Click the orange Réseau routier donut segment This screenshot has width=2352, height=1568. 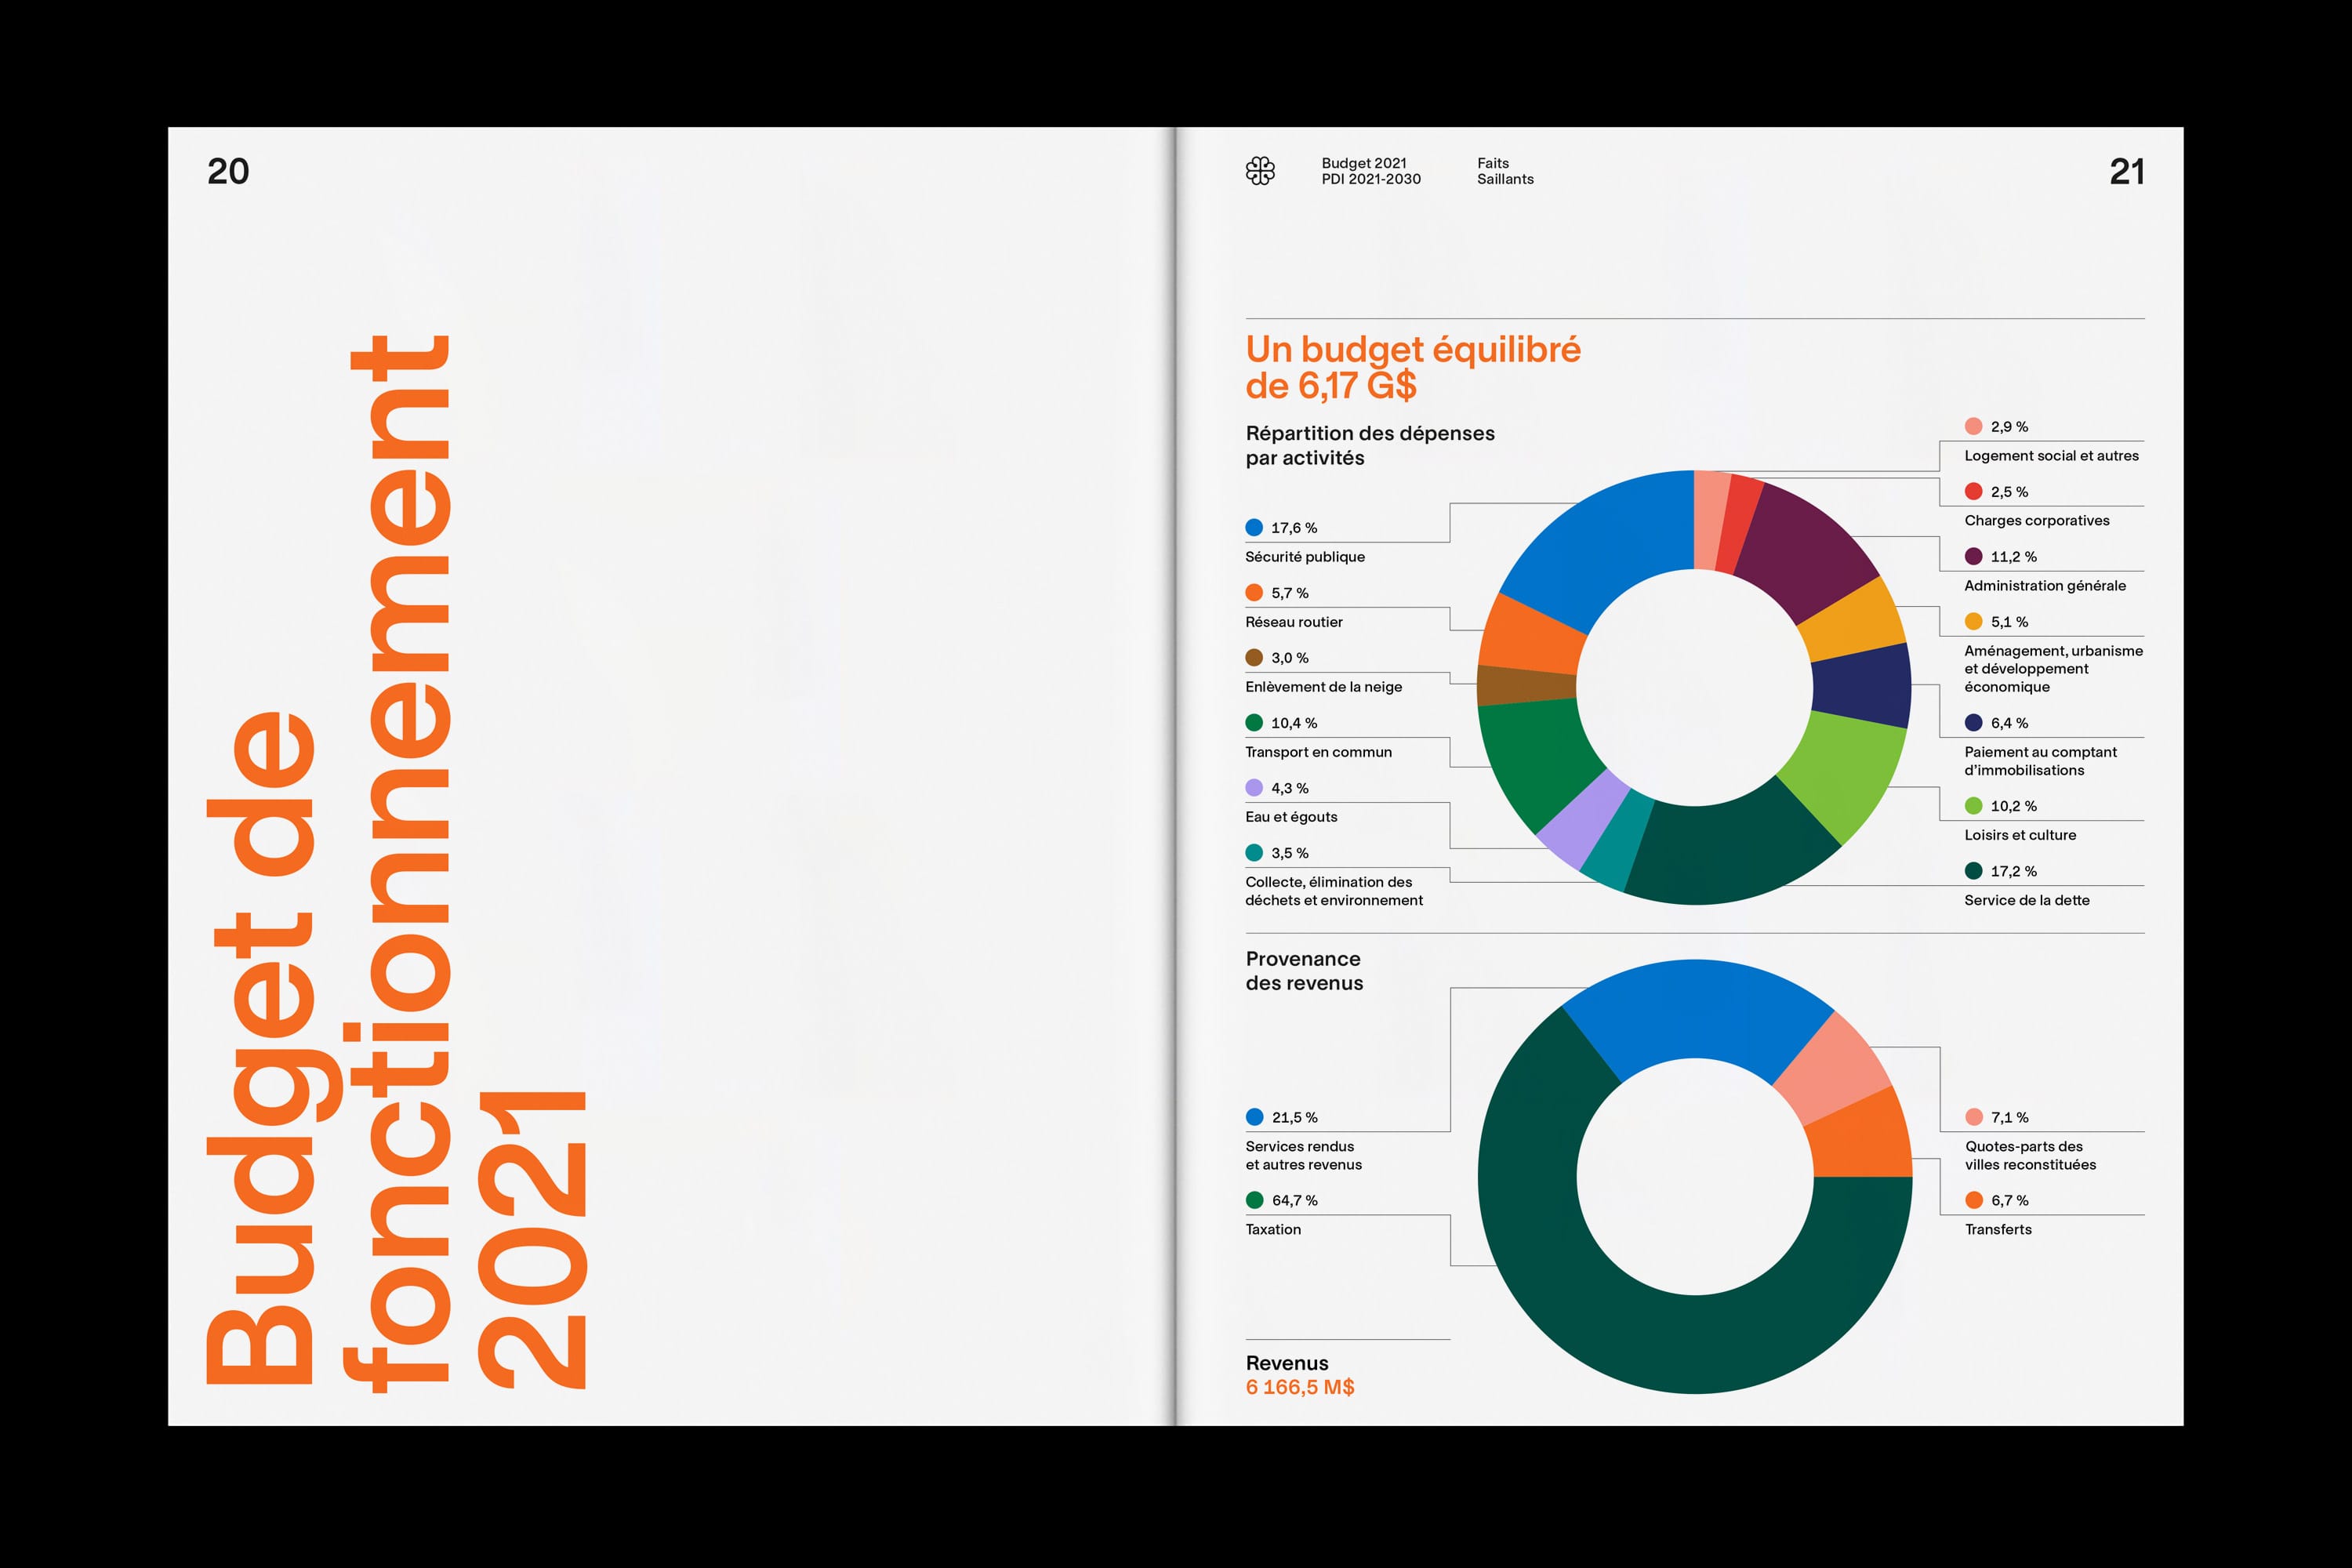click(1532, 634)
